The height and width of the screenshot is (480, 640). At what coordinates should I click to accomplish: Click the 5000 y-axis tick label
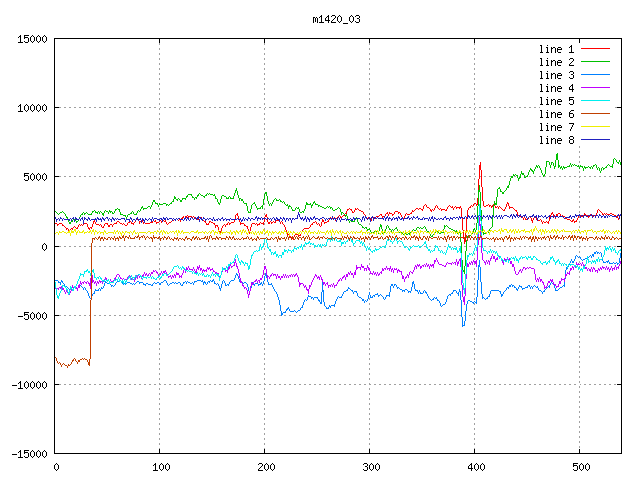click(35, 177)
